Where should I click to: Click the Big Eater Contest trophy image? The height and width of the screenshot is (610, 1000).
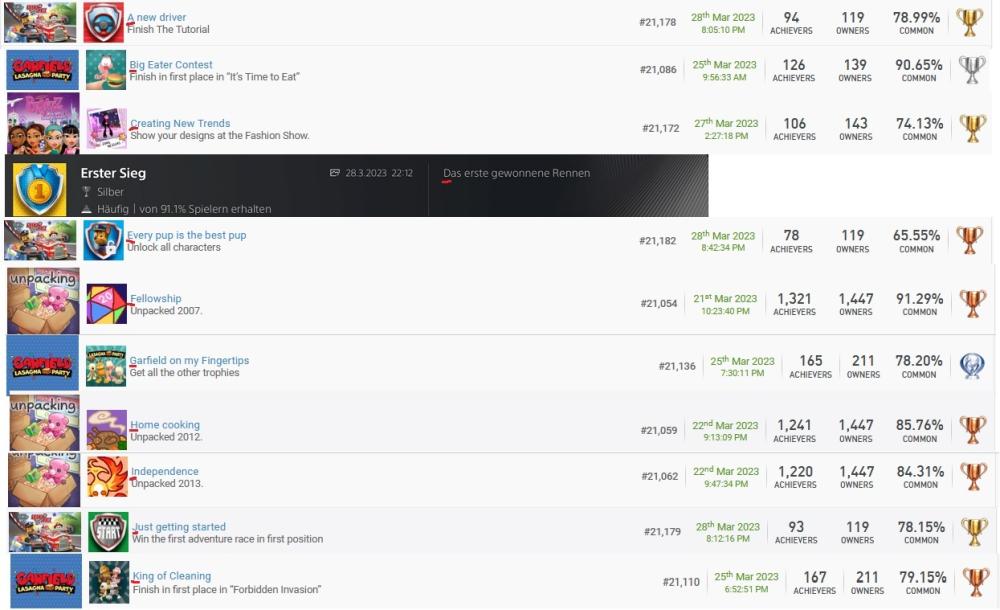[x=105, y=71]
